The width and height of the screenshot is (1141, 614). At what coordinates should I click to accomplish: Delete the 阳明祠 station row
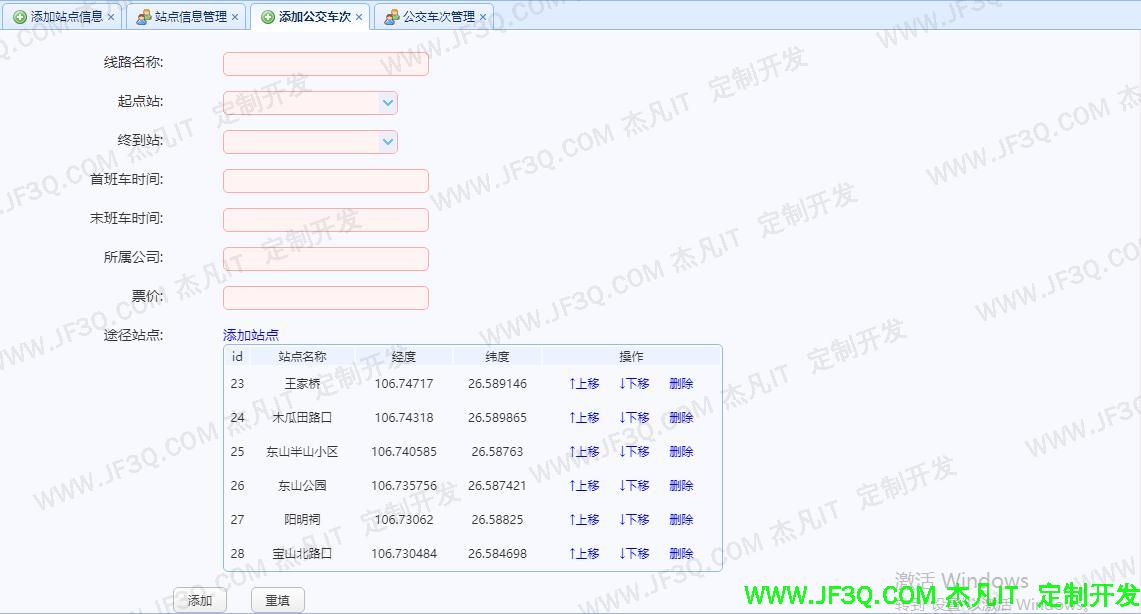(x=681, y=519)
